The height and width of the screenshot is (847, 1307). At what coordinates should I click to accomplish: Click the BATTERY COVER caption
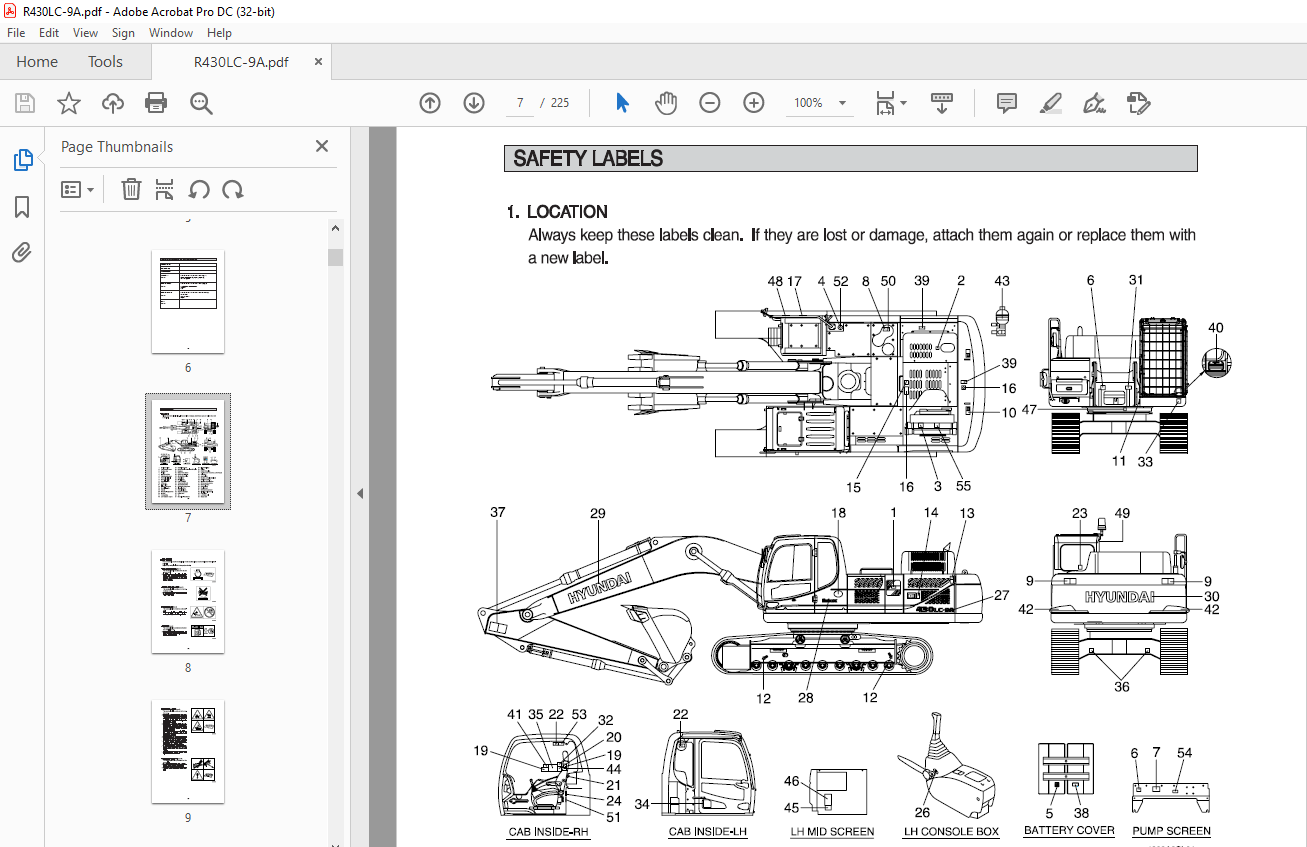click(1069, 831)
